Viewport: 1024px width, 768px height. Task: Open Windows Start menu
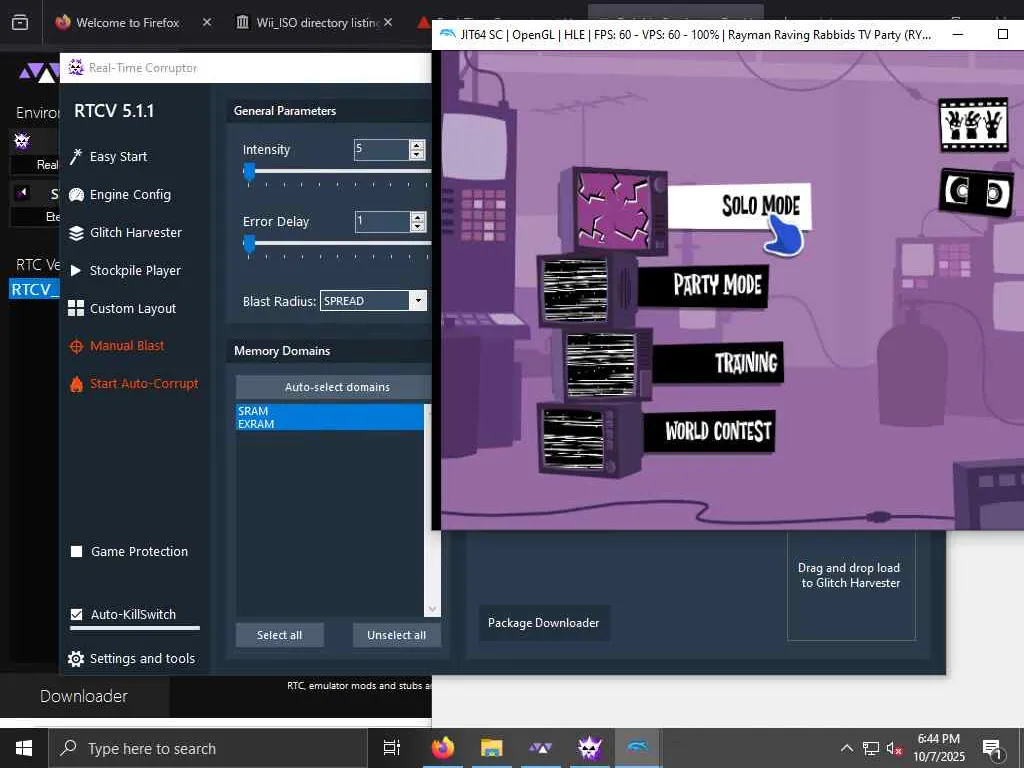point(24,748)
